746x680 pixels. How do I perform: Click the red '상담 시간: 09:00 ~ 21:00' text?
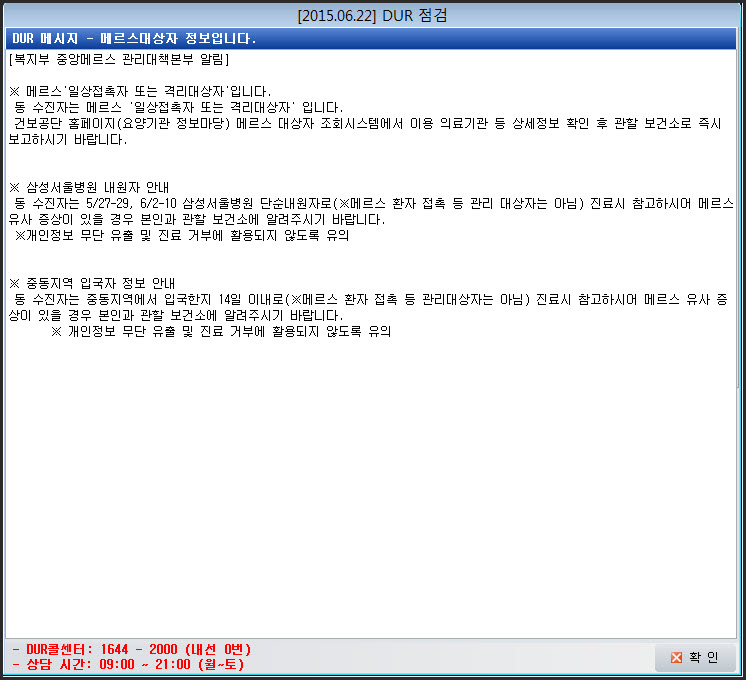click(127, 664)
